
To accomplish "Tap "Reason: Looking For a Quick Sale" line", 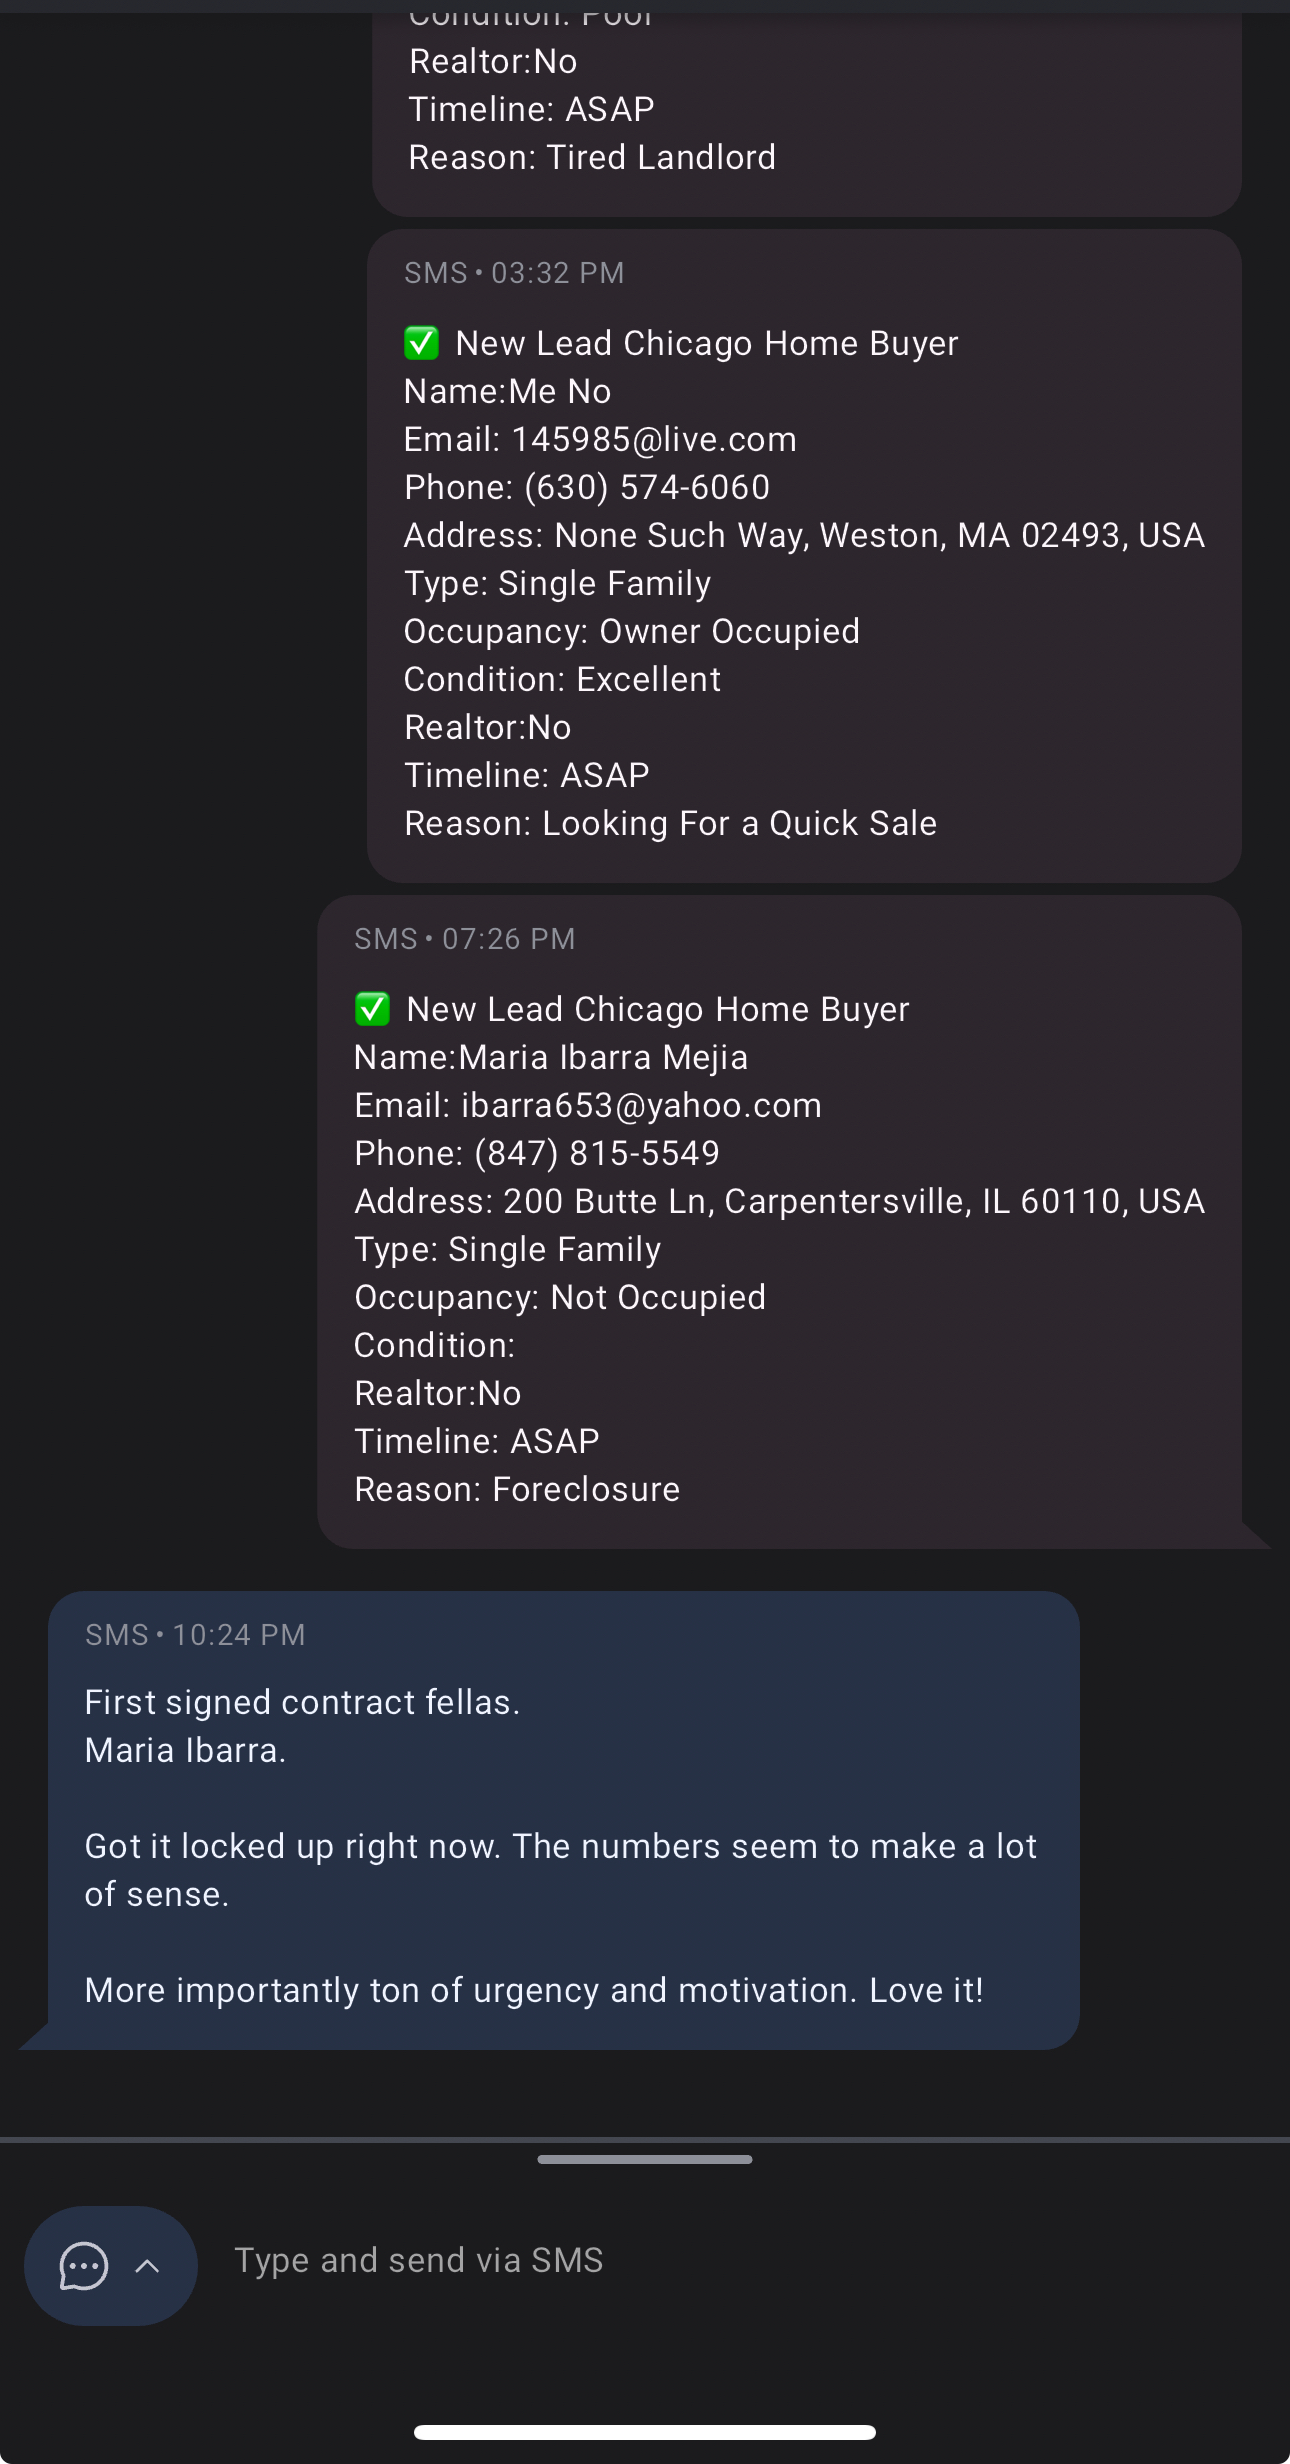I will click(x=670, y=824).
